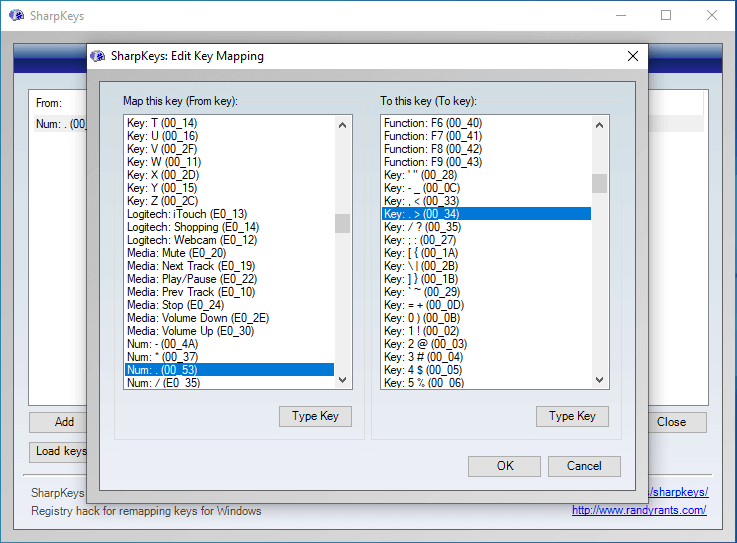Select 'Key: W (00_11)' in From list
Screen dimensions: 737x543
tap(230, 162)
